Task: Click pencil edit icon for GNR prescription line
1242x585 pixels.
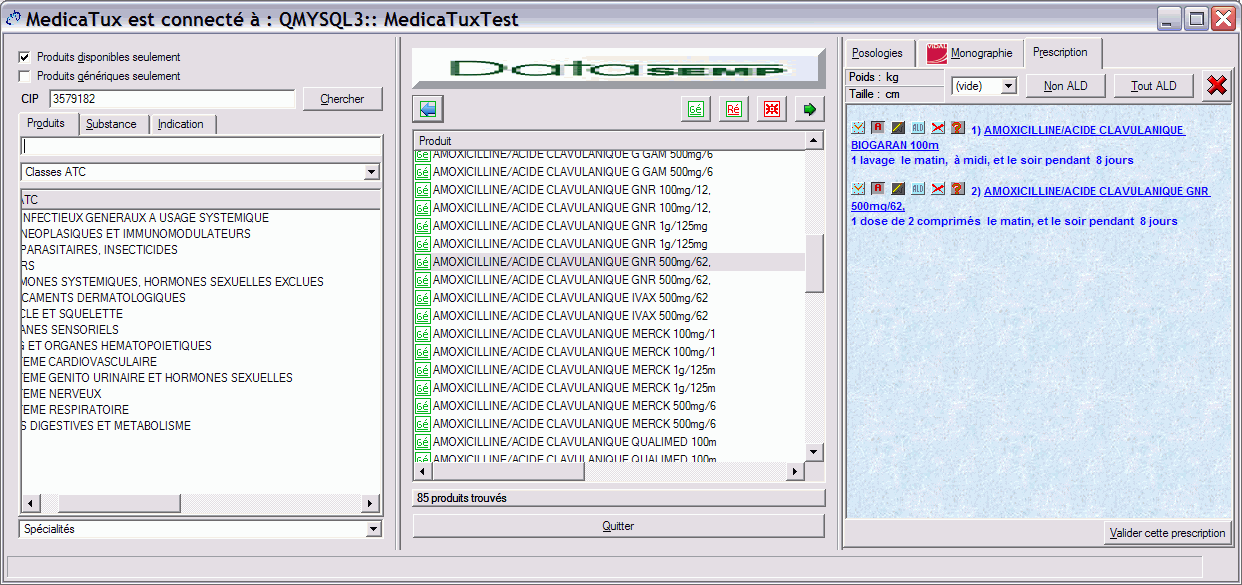Action: (x=898, y=189)
